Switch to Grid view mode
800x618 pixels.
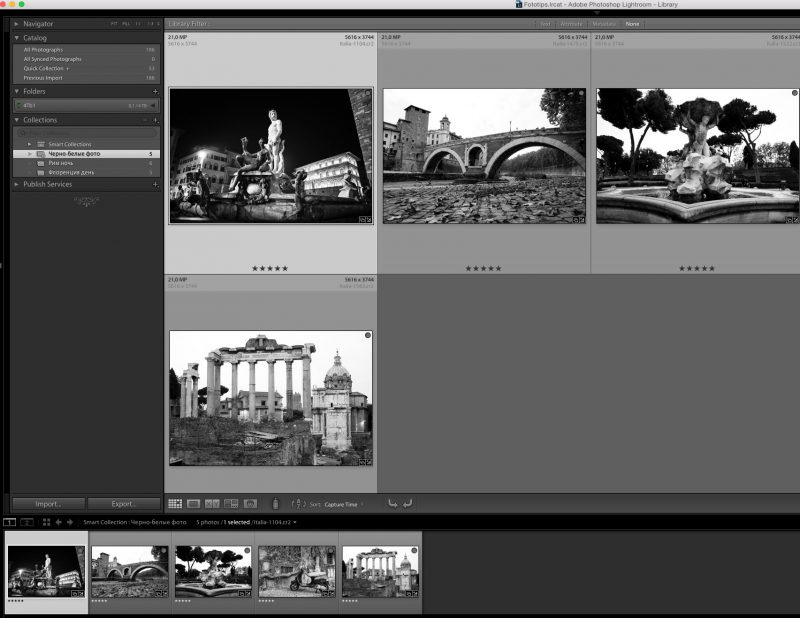175,504
